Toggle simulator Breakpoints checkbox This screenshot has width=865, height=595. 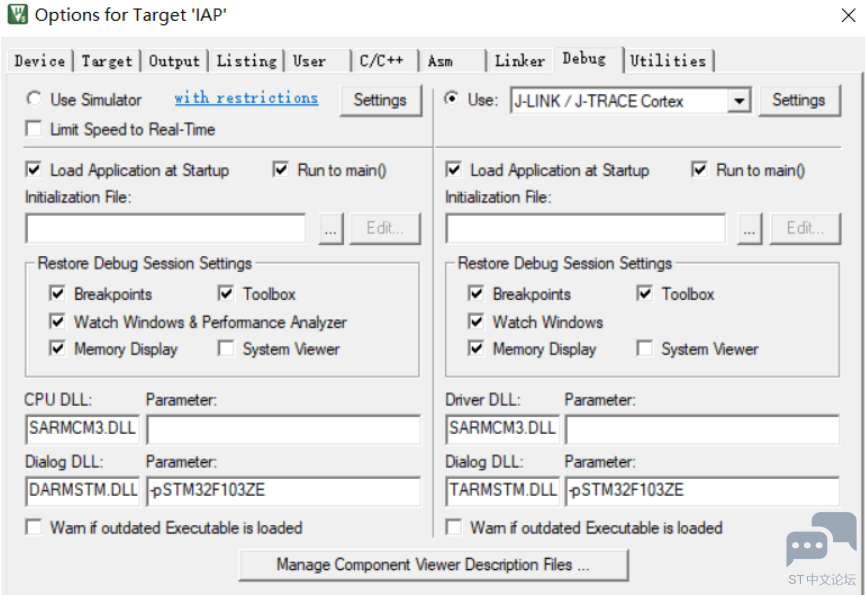(57, 293)
